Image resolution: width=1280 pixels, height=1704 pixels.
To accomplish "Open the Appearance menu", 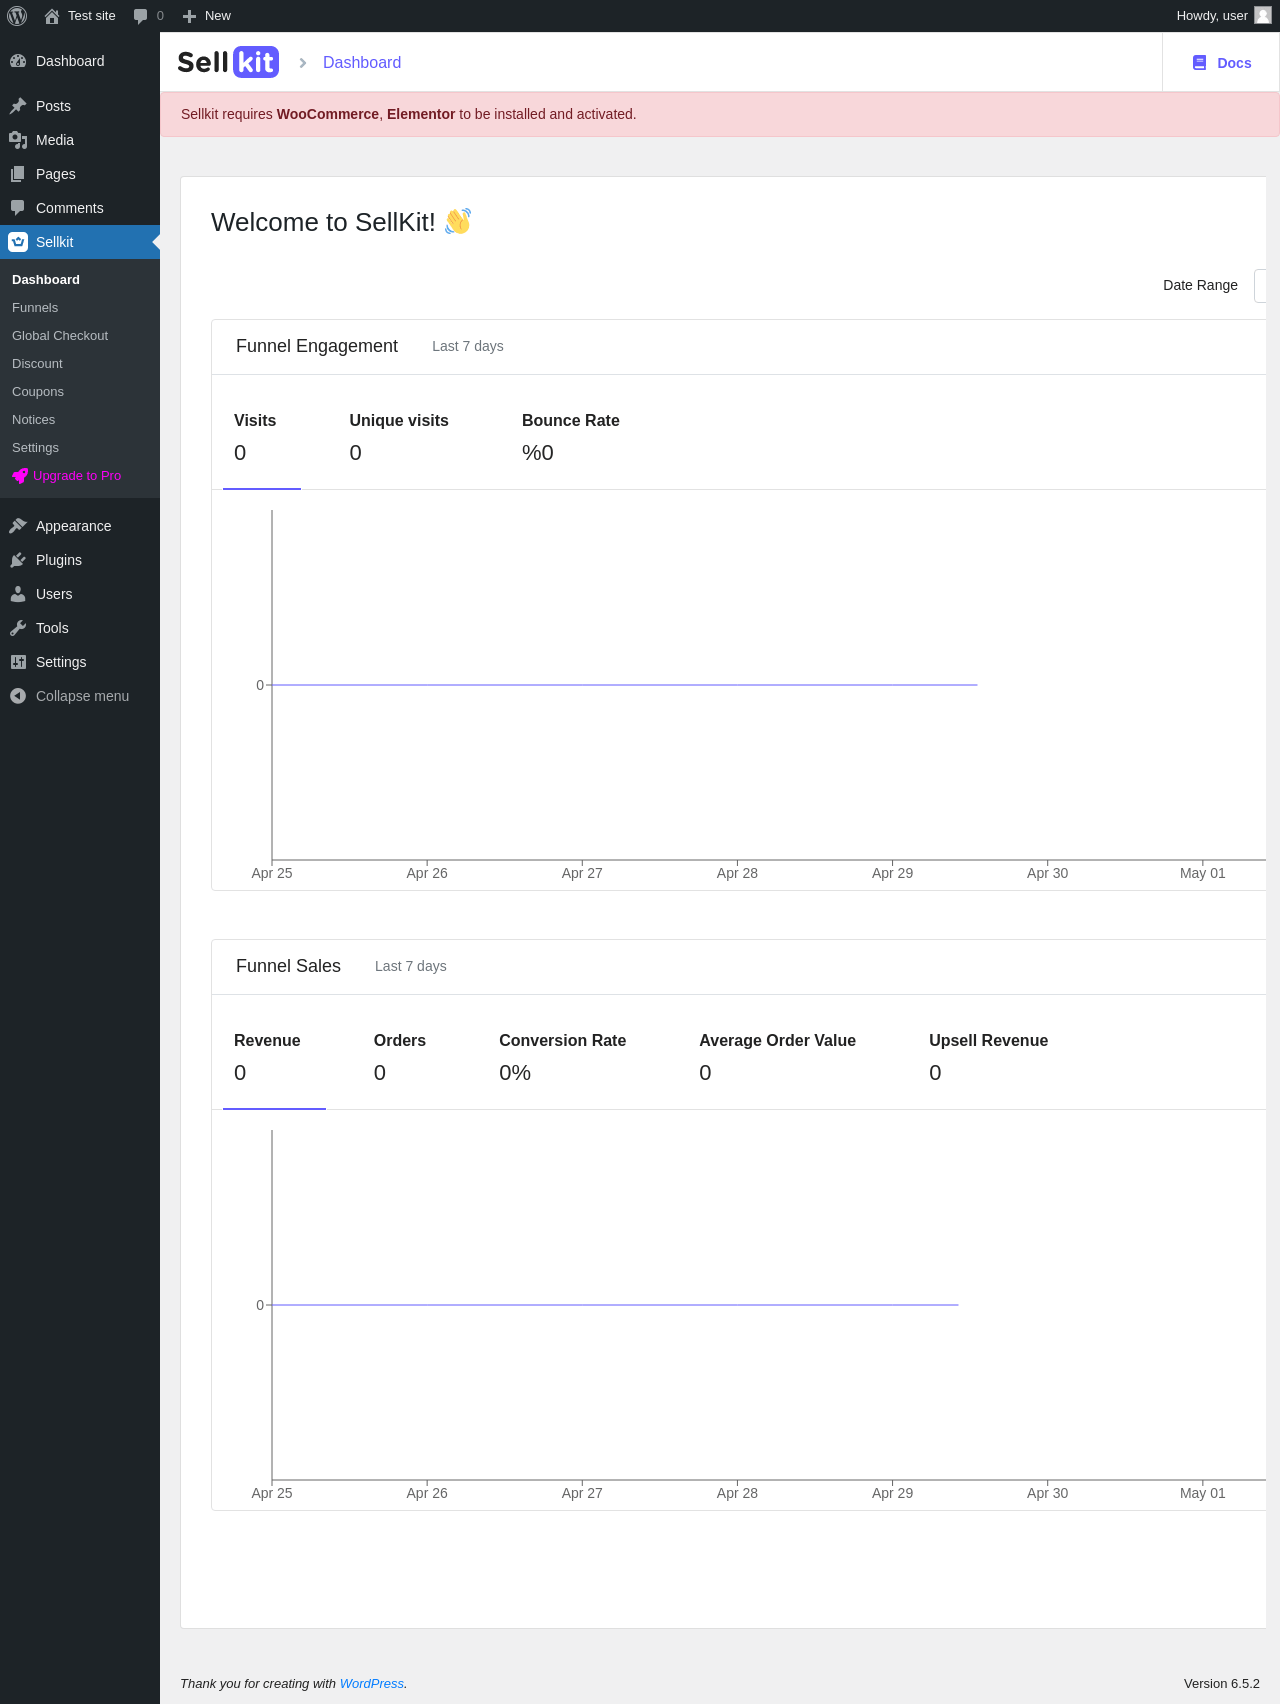I will pos(73,526).
